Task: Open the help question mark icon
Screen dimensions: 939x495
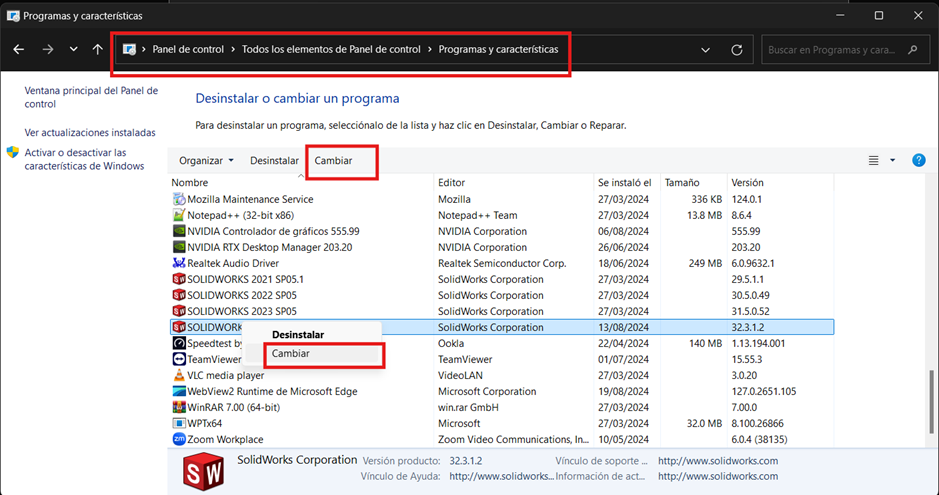Action: (x=919, y=160)
